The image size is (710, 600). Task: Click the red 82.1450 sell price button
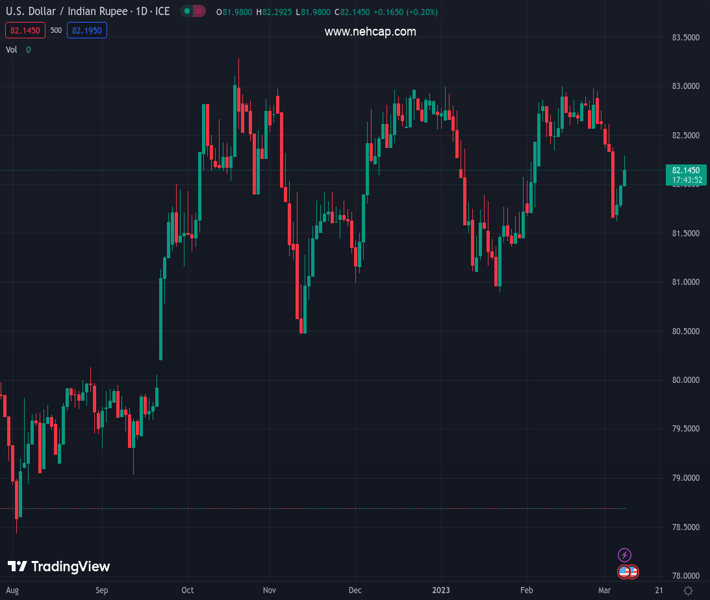[23, 30]
